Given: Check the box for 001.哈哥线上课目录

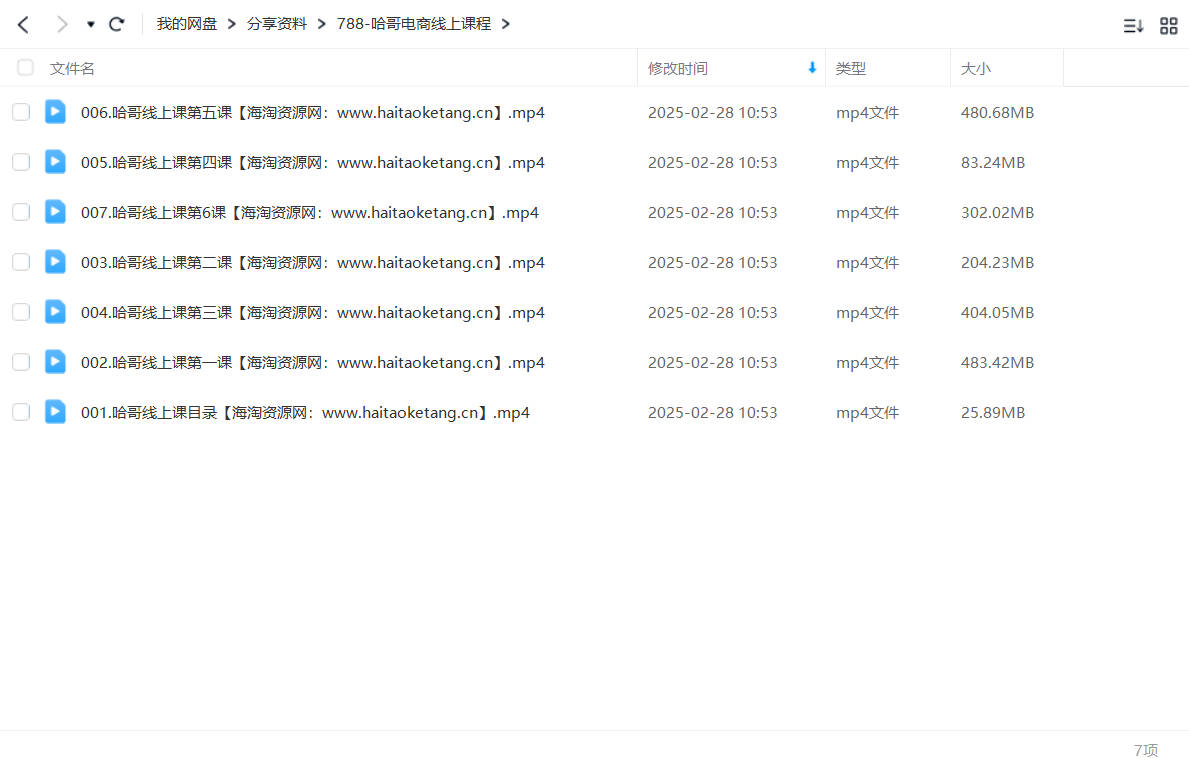Looking at the screenshot, I should point(21,412).
